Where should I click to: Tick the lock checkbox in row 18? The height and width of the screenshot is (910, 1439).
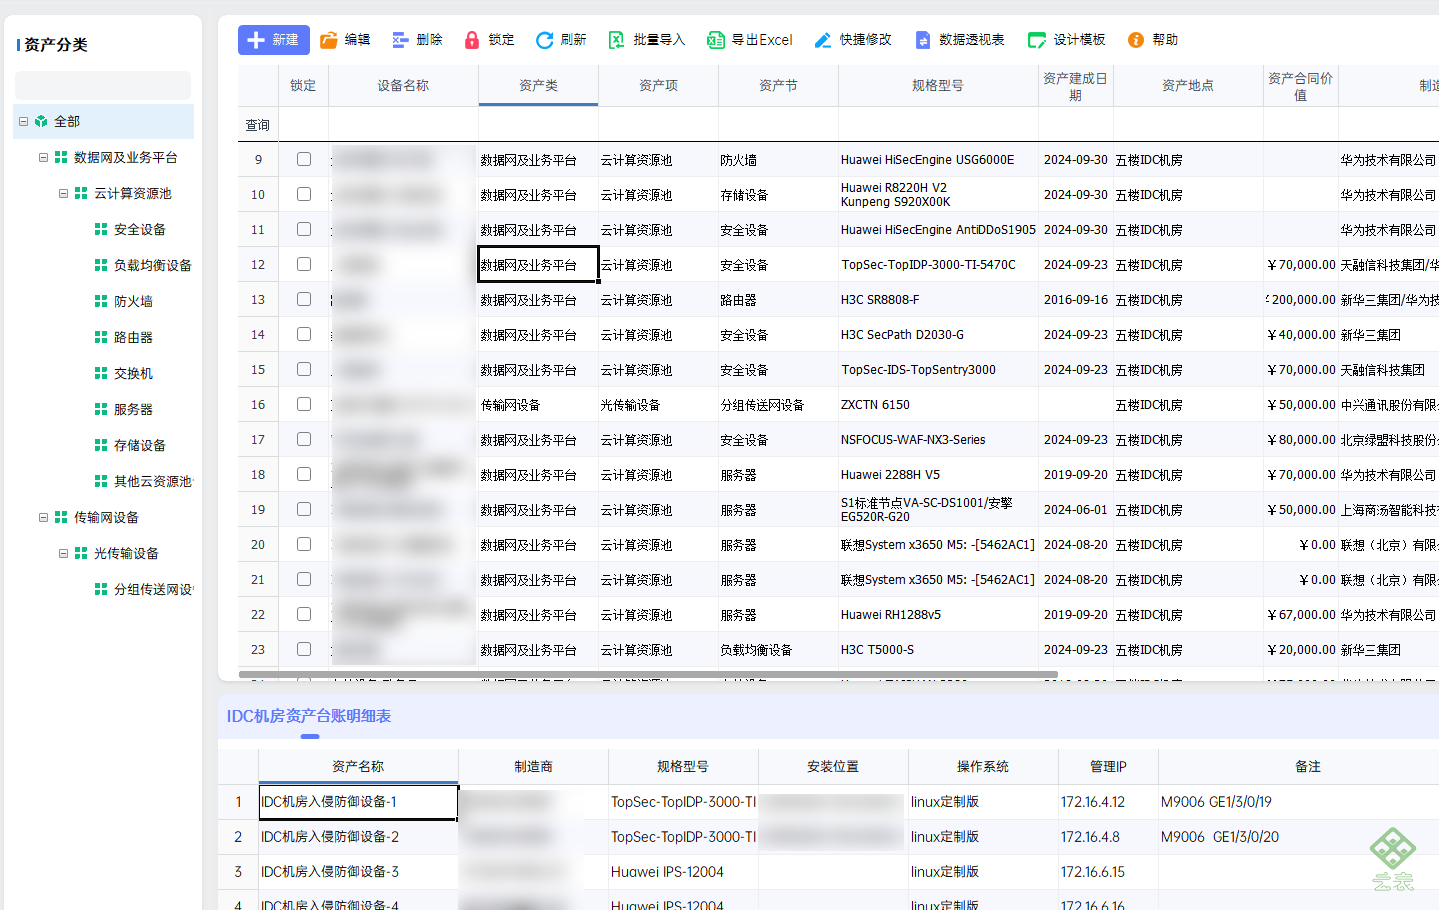(x=304, y=474)
